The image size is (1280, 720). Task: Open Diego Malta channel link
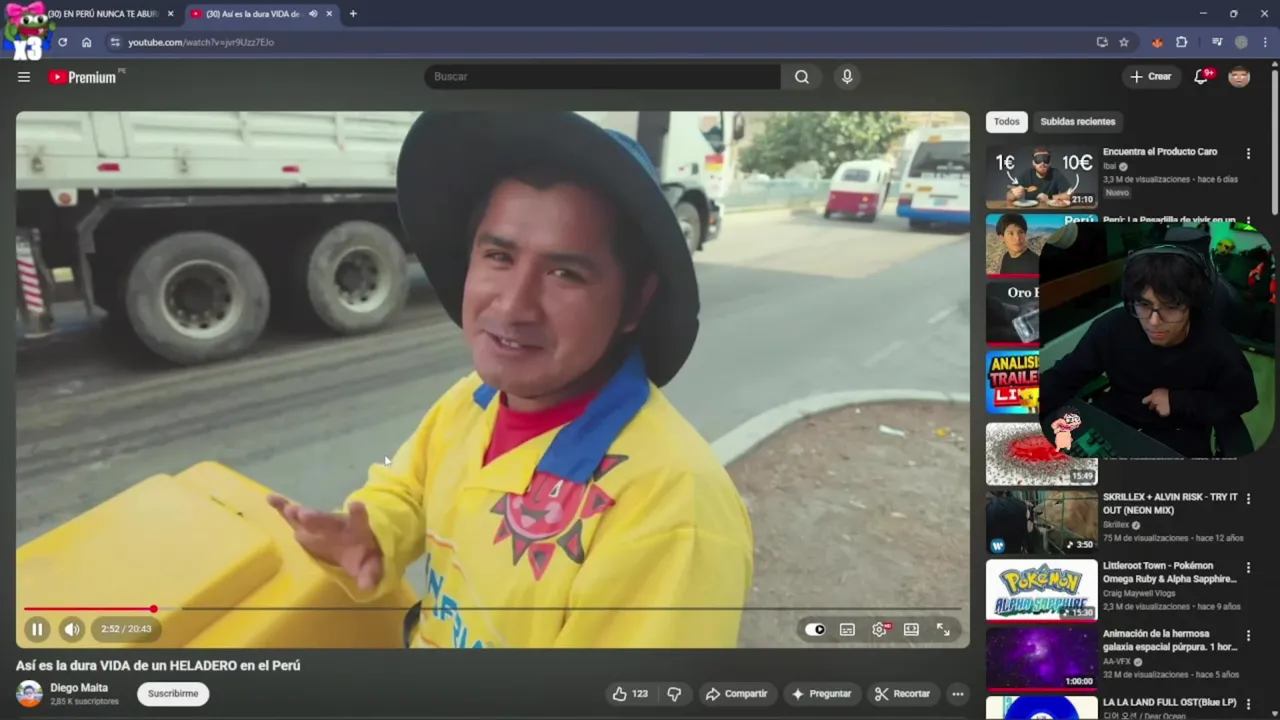(79, 688)
